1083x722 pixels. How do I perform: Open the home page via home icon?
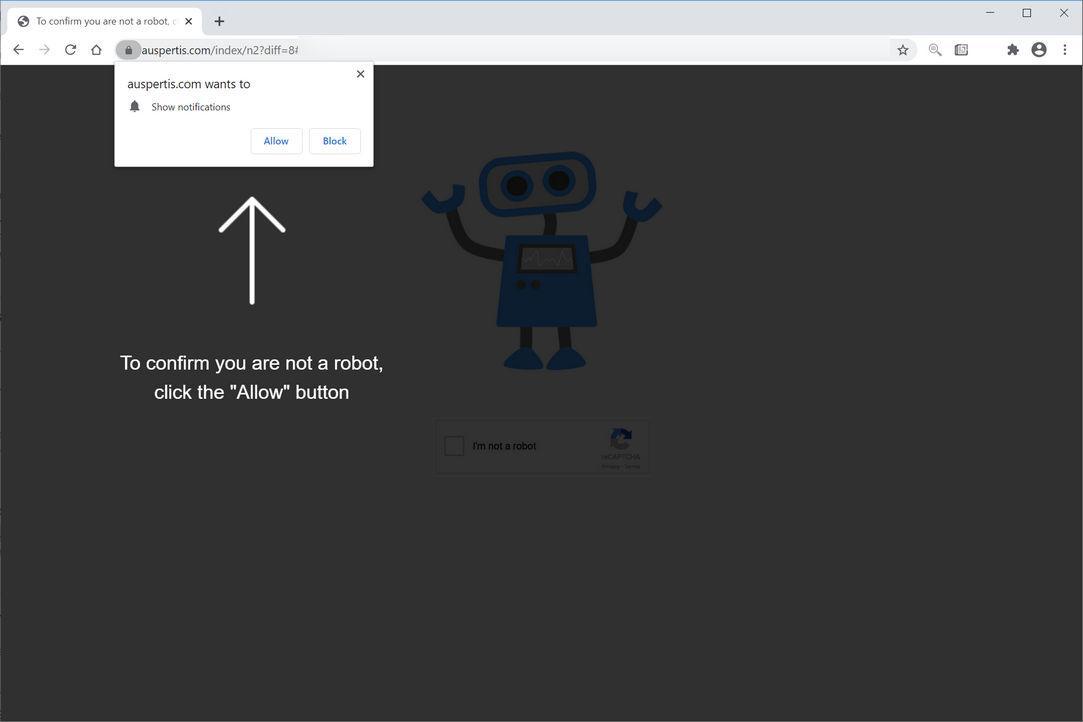[97, 49]
